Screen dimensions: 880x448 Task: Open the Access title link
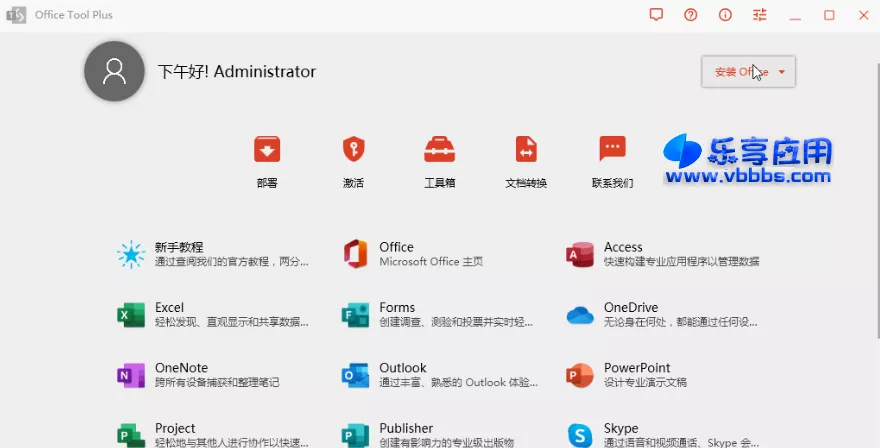[x=623, y=247]
